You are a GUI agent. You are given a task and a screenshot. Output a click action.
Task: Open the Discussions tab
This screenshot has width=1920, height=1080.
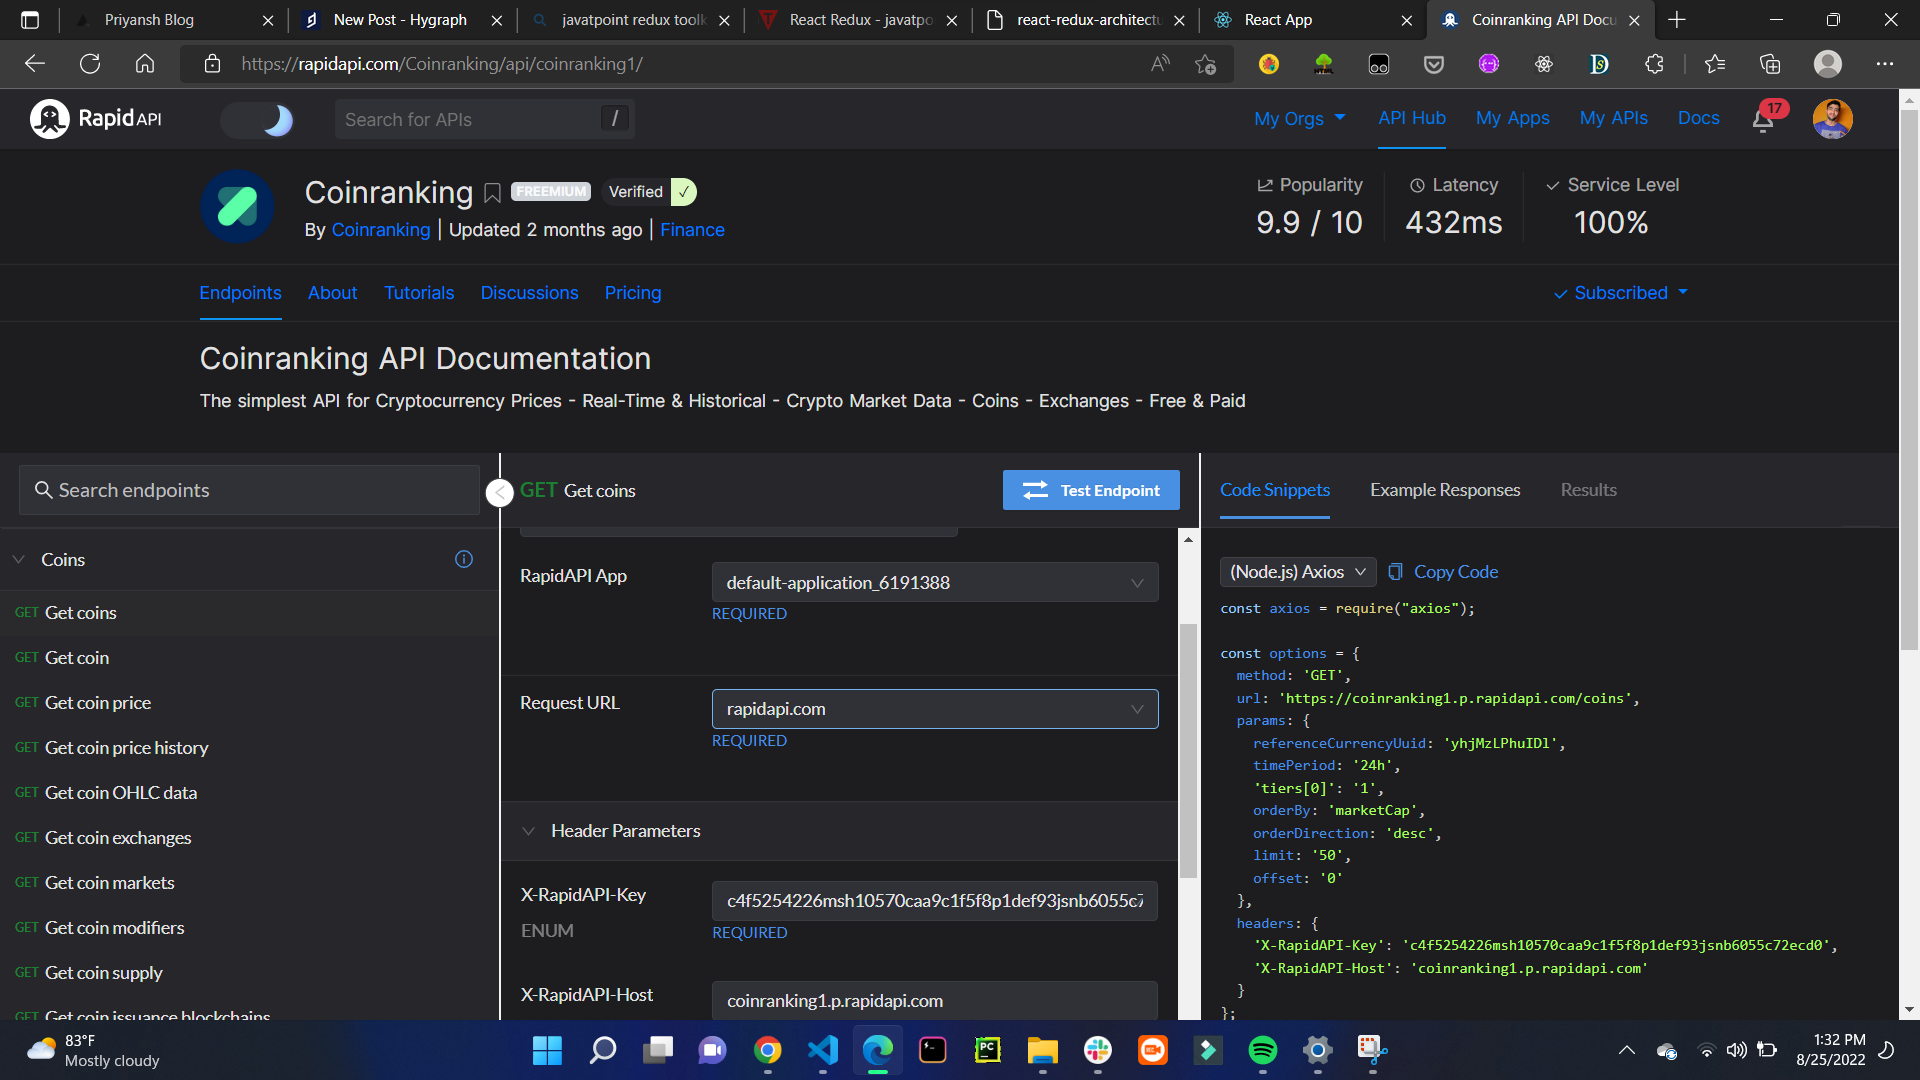pyautogui.click(x=529, y=293)
